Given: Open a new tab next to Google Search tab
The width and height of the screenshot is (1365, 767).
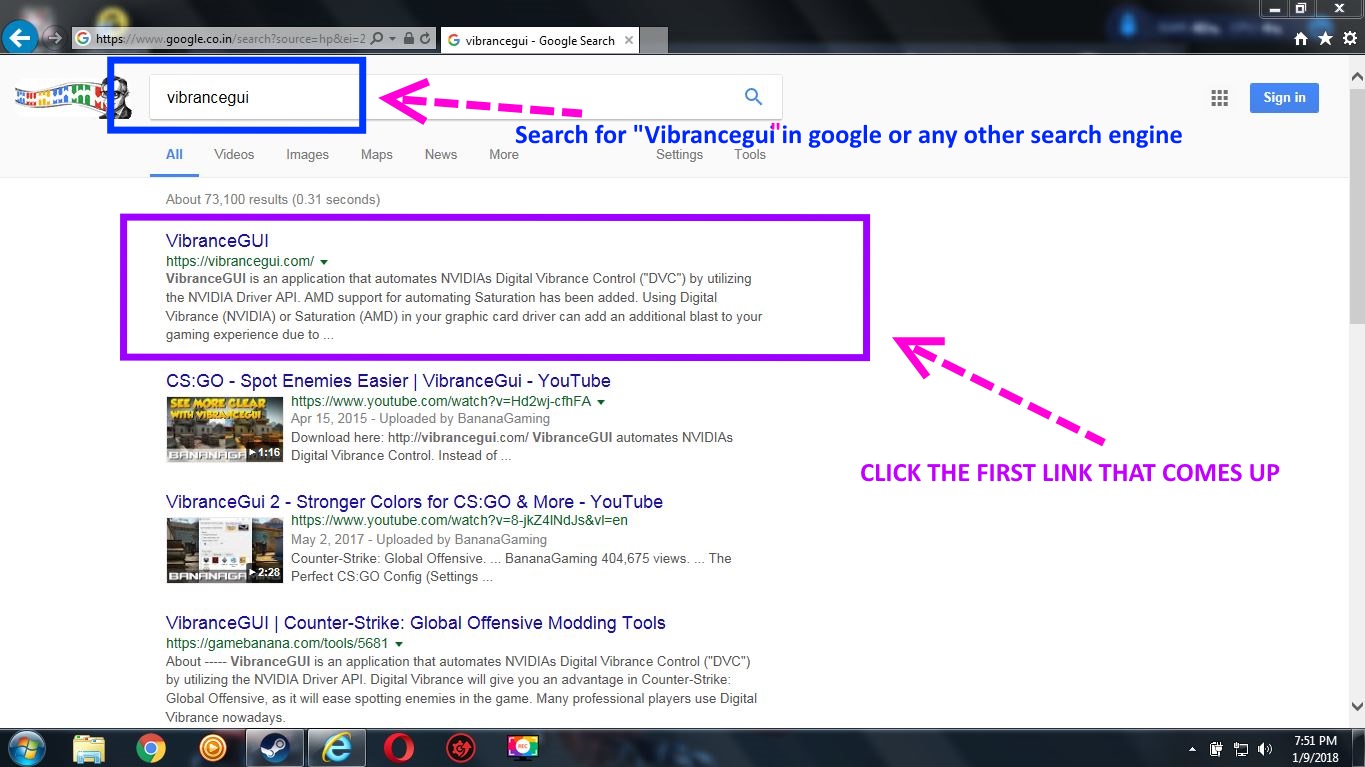Looking at the screenshot, I should click(654, 41).
